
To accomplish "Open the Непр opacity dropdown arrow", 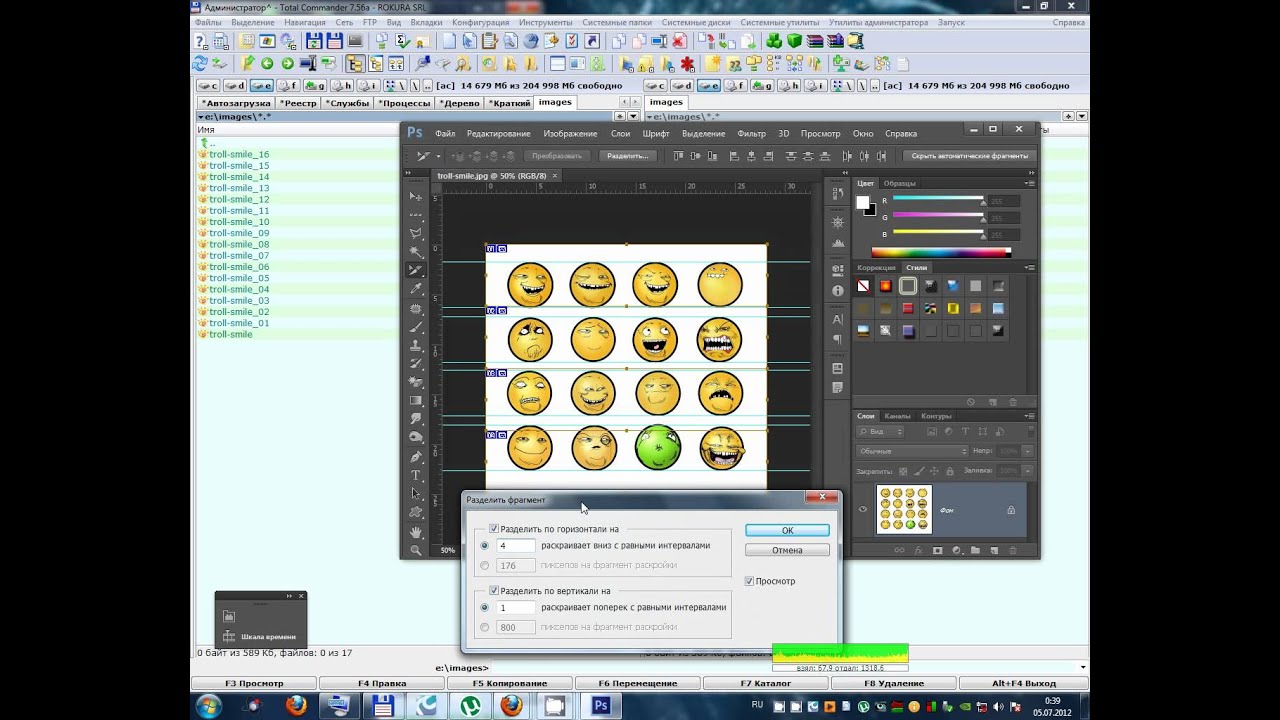I will [x=1028, y=451].
